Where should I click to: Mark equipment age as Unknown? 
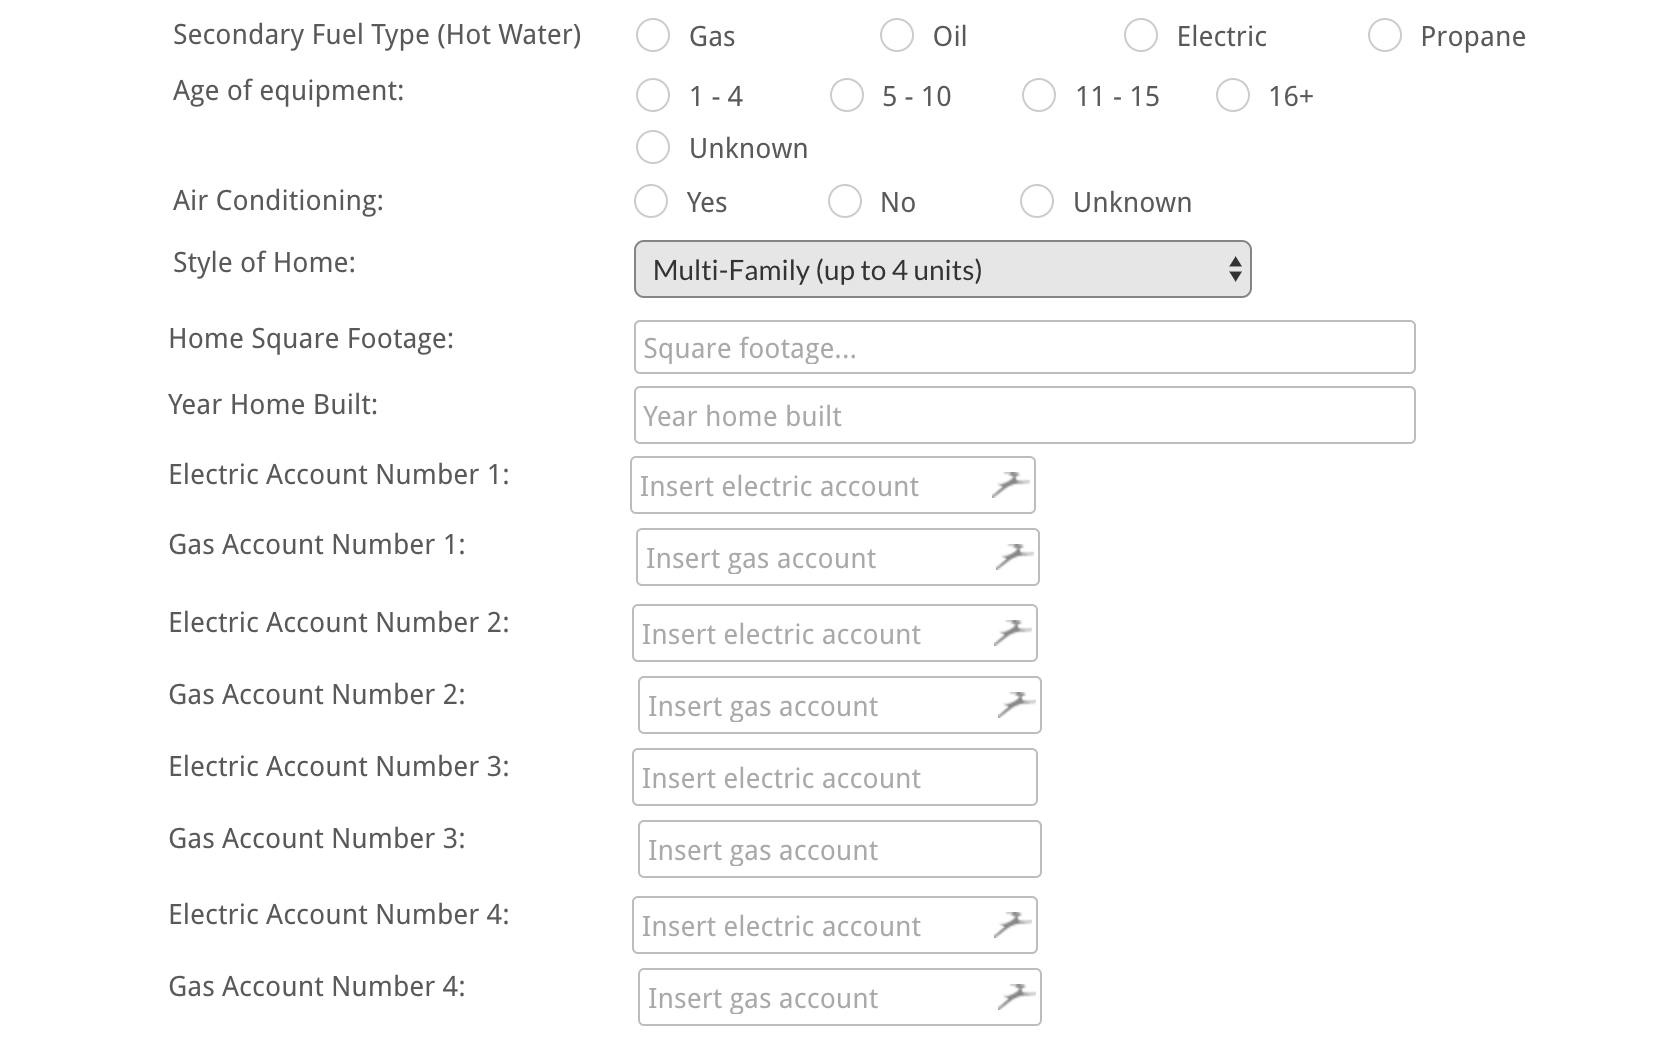[x=653, y=148]
